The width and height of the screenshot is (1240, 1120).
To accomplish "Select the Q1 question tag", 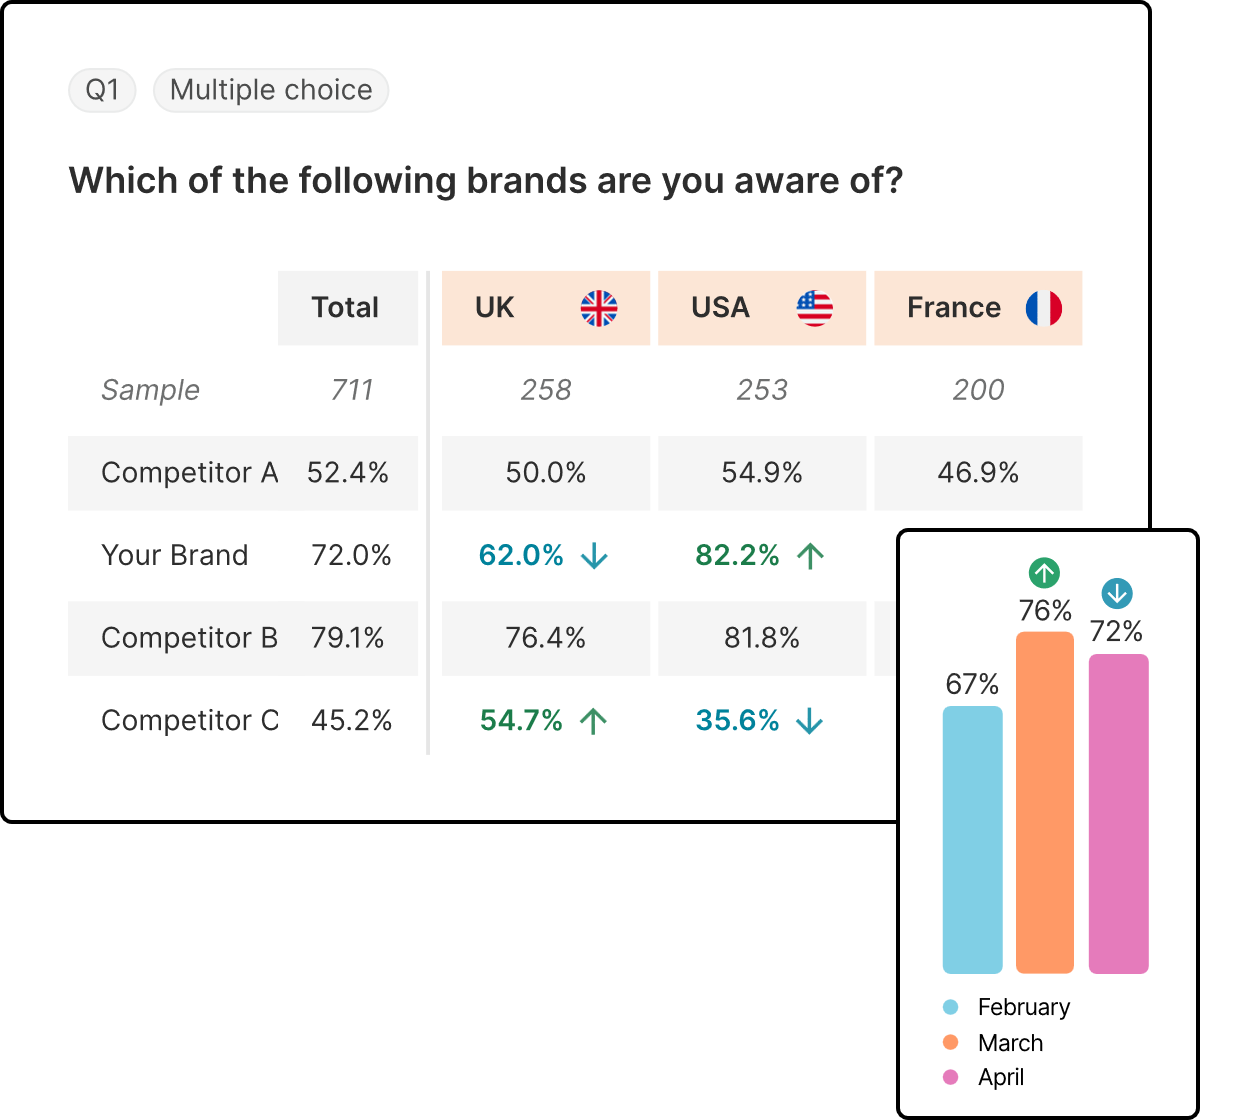I will tap(102, 90).
